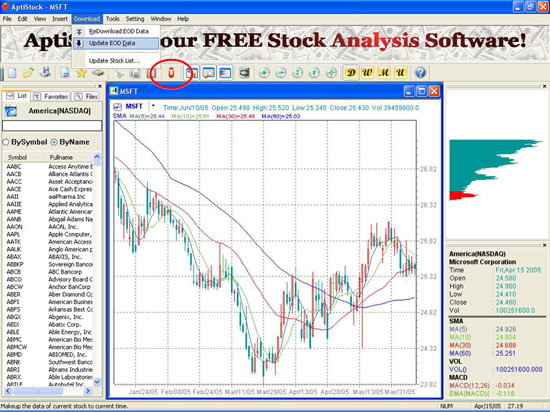Screen dimensions: 550x412
Task: Click the stock list scroll down arrow
Action: [x=97, y=381]
